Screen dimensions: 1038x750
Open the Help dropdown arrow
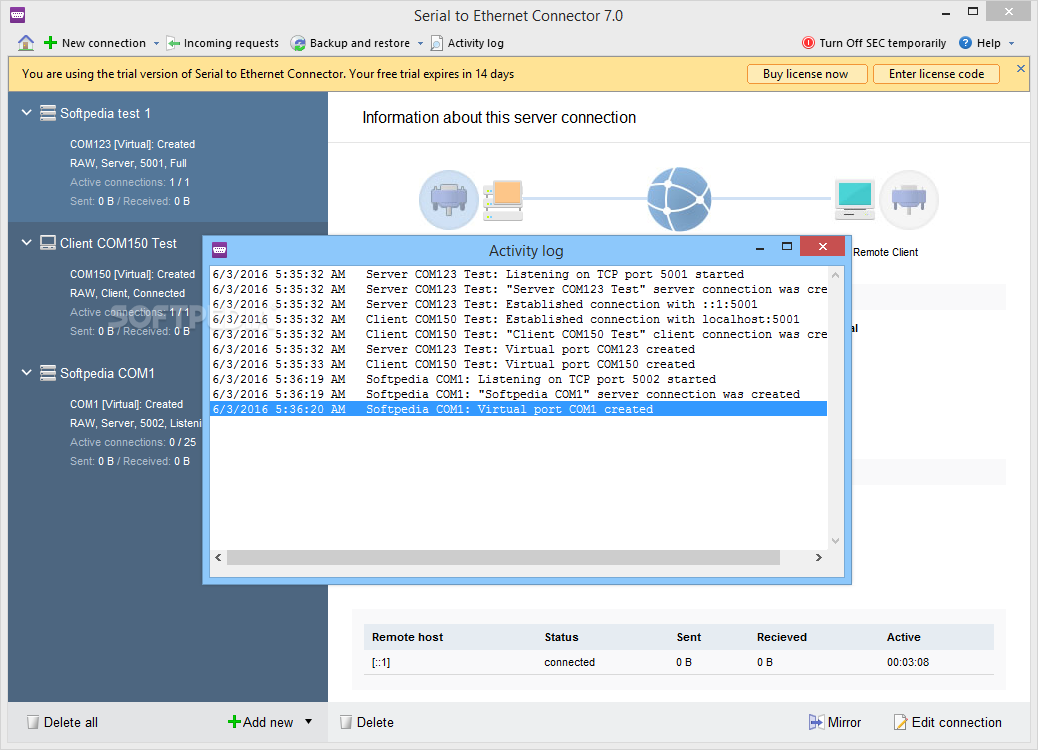(1012, 44)
